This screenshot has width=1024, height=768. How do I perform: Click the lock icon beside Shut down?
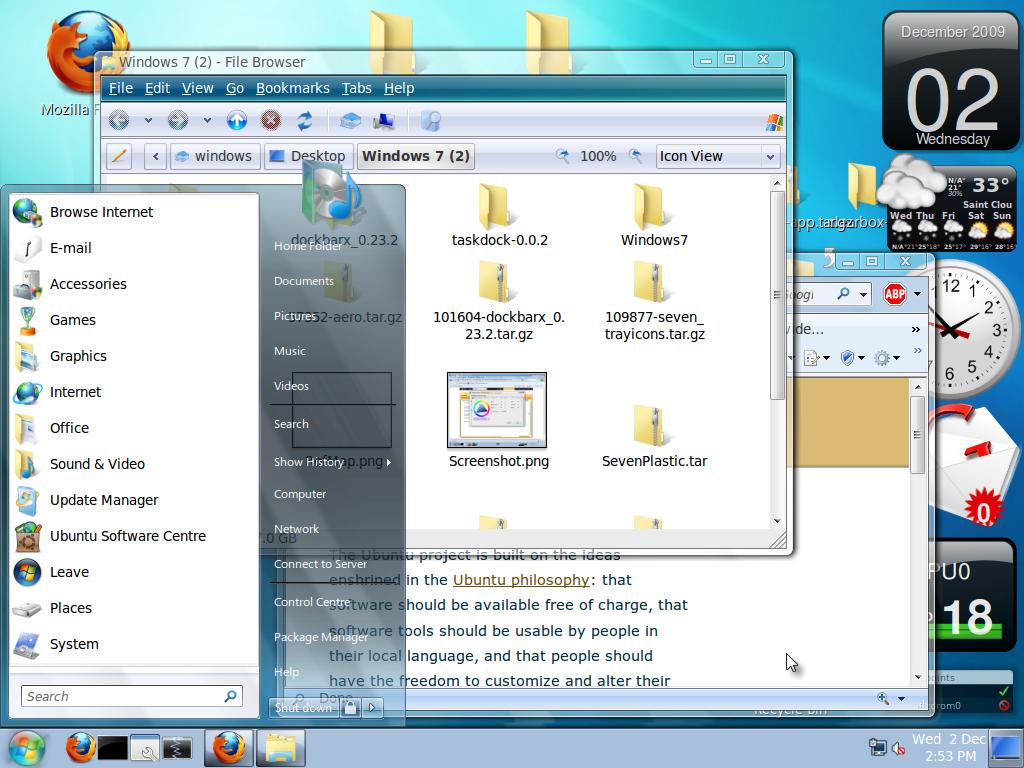(x=349, y=707)
